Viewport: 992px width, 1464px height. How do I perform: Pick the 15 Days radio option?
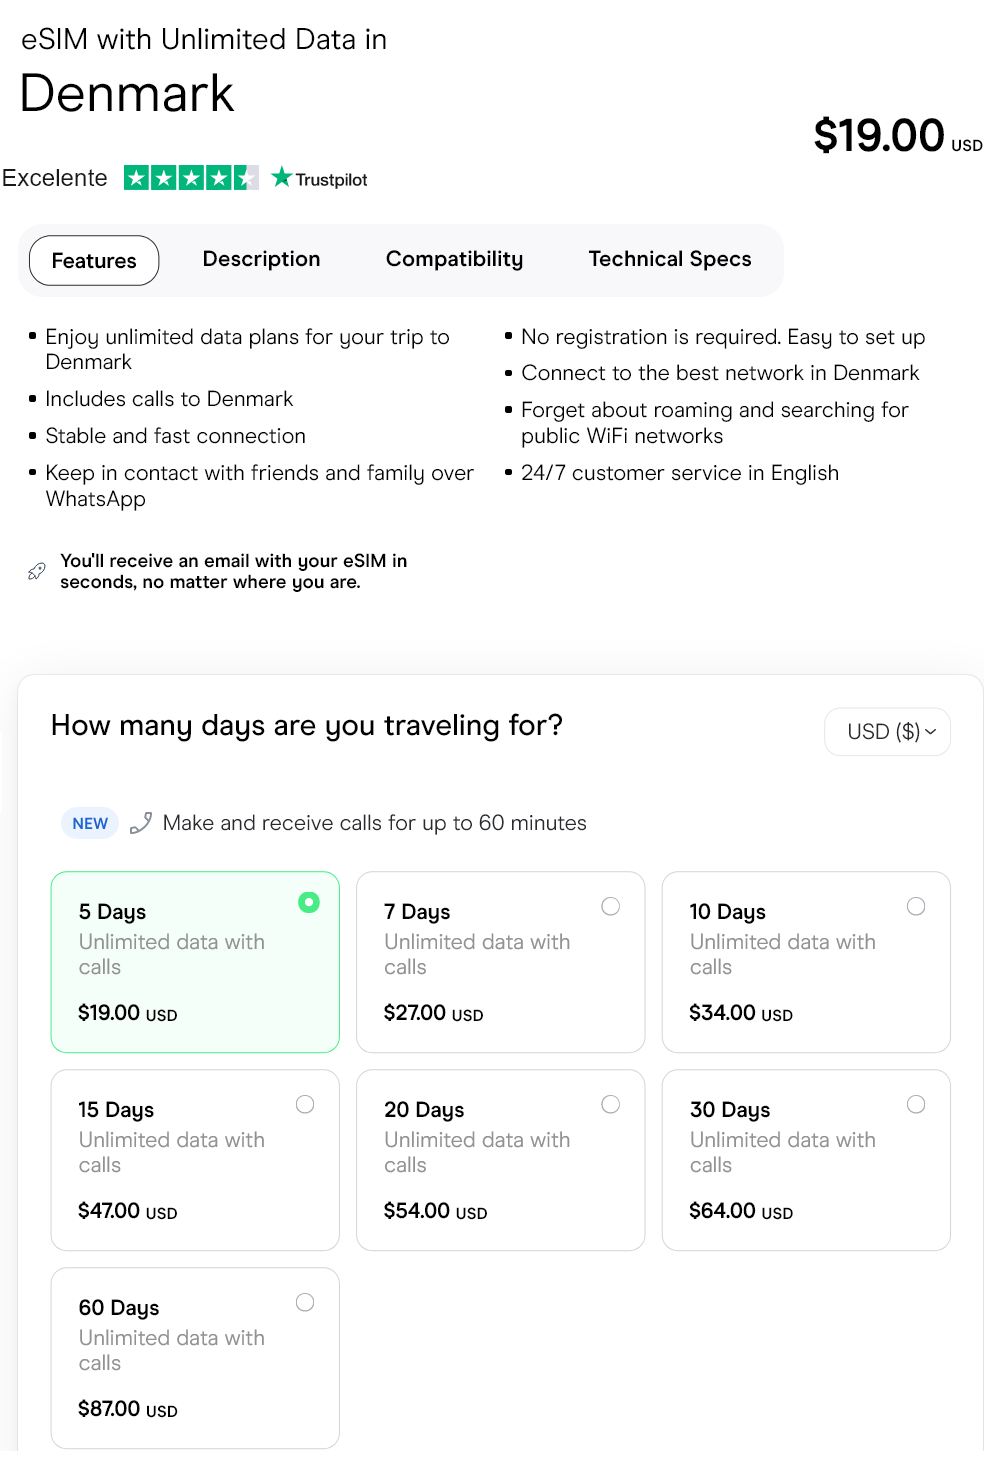[305, 1104]
